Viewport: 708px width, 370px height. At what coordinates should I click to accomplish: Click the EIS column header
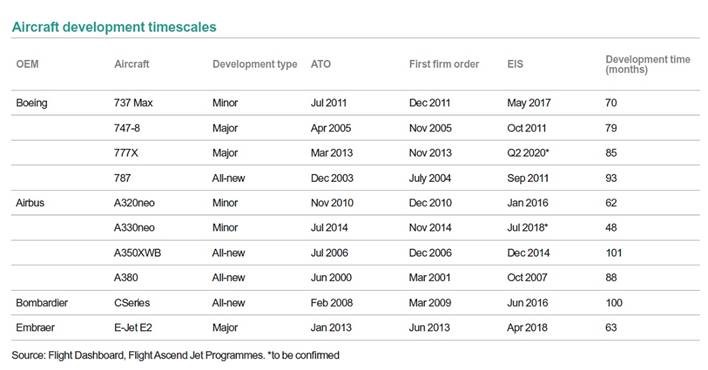(x=515, y=64)
